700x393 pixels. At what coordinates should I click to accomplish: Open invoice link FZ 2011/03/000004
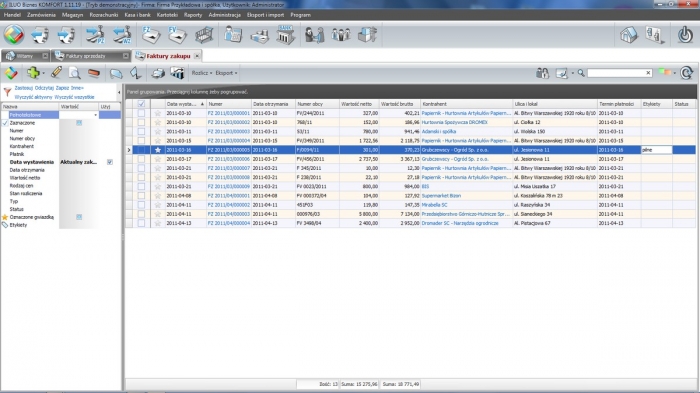[x=229, y=141]
